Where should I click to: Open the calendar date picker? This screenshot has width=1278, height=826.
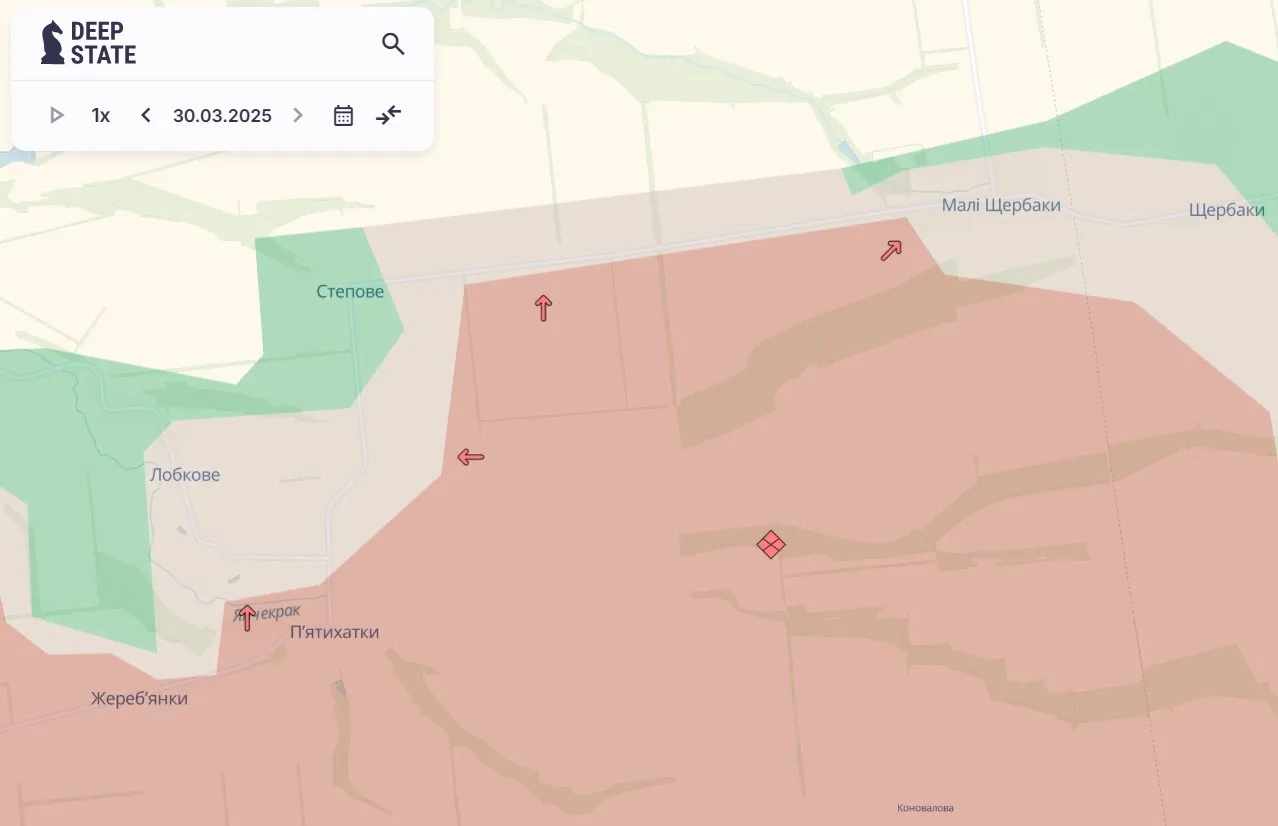click(x=343, y=115)
